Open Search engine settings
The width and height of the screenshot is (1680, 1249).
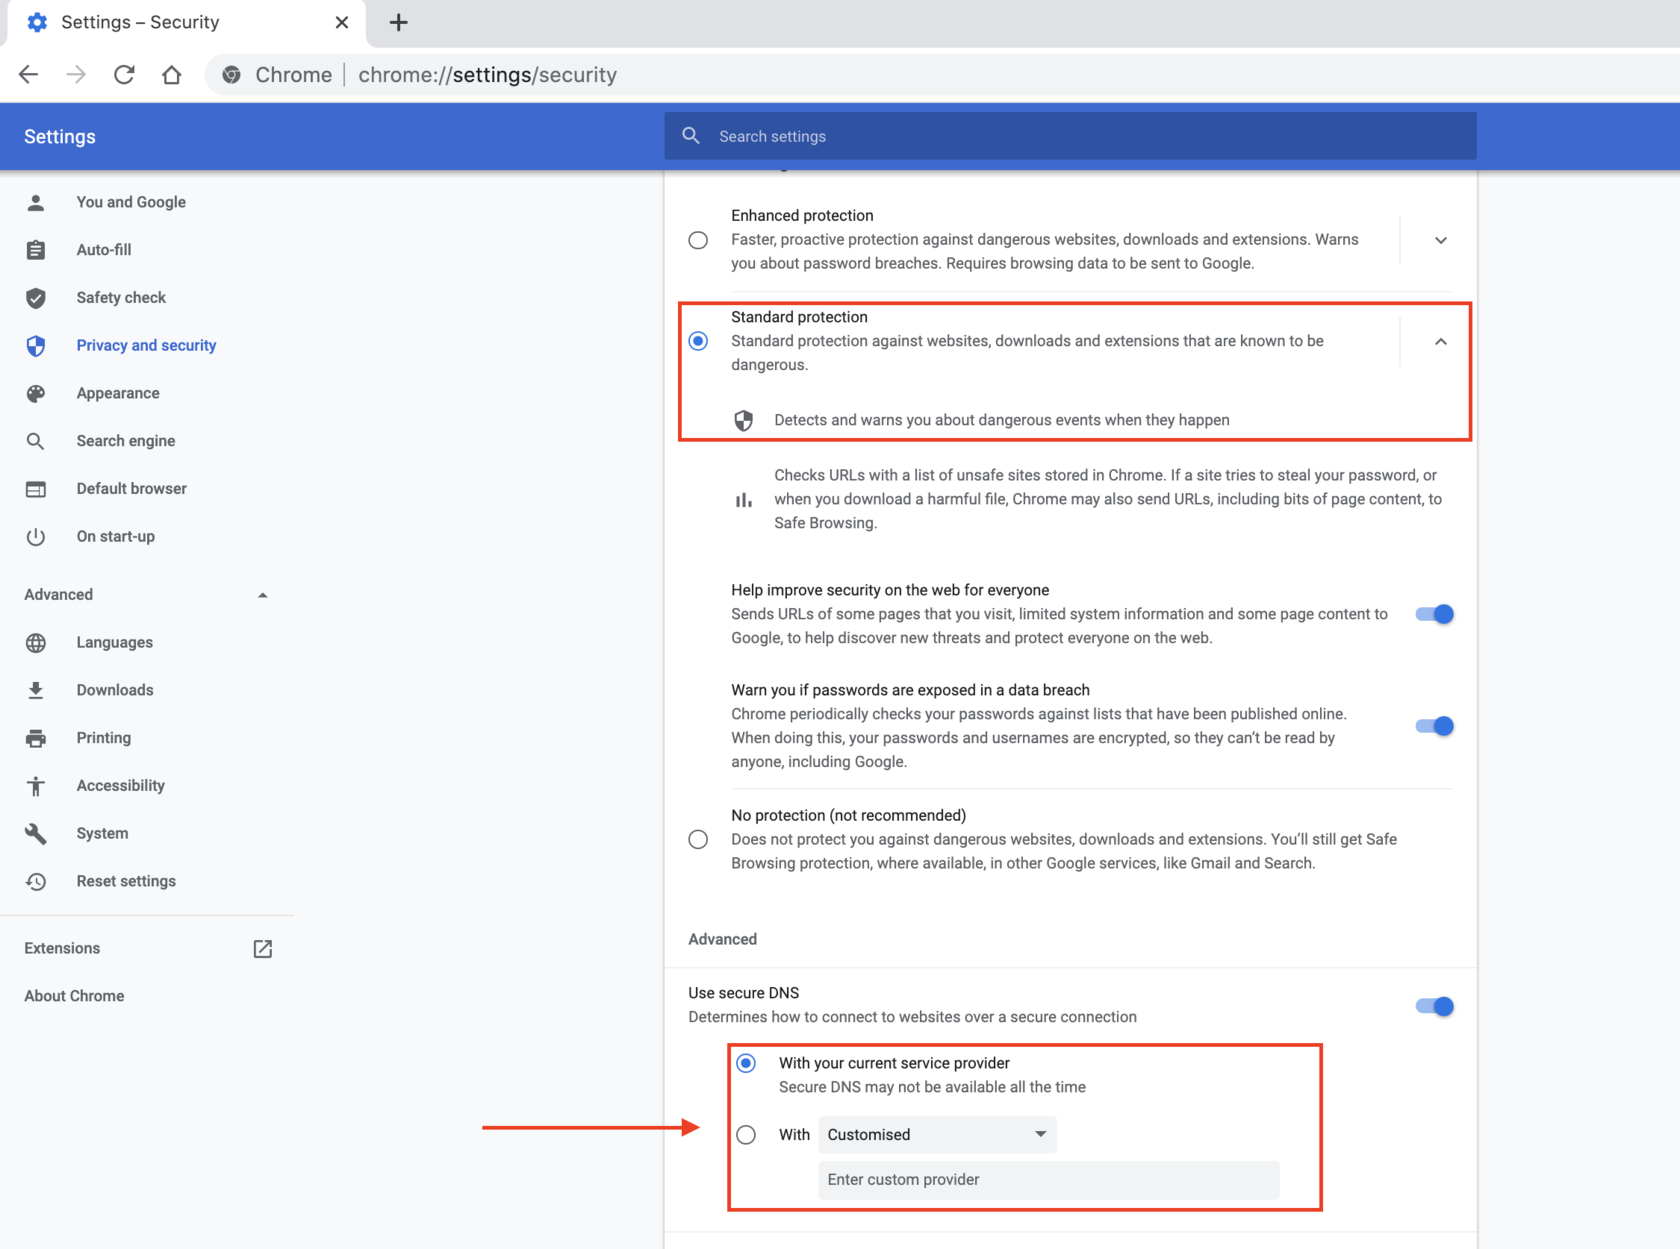126,441
